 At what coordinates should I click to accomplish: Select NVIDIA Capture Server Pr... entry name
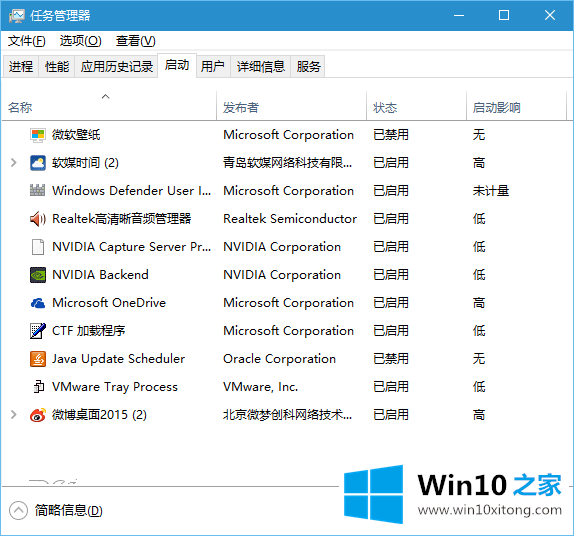[131, 247]
